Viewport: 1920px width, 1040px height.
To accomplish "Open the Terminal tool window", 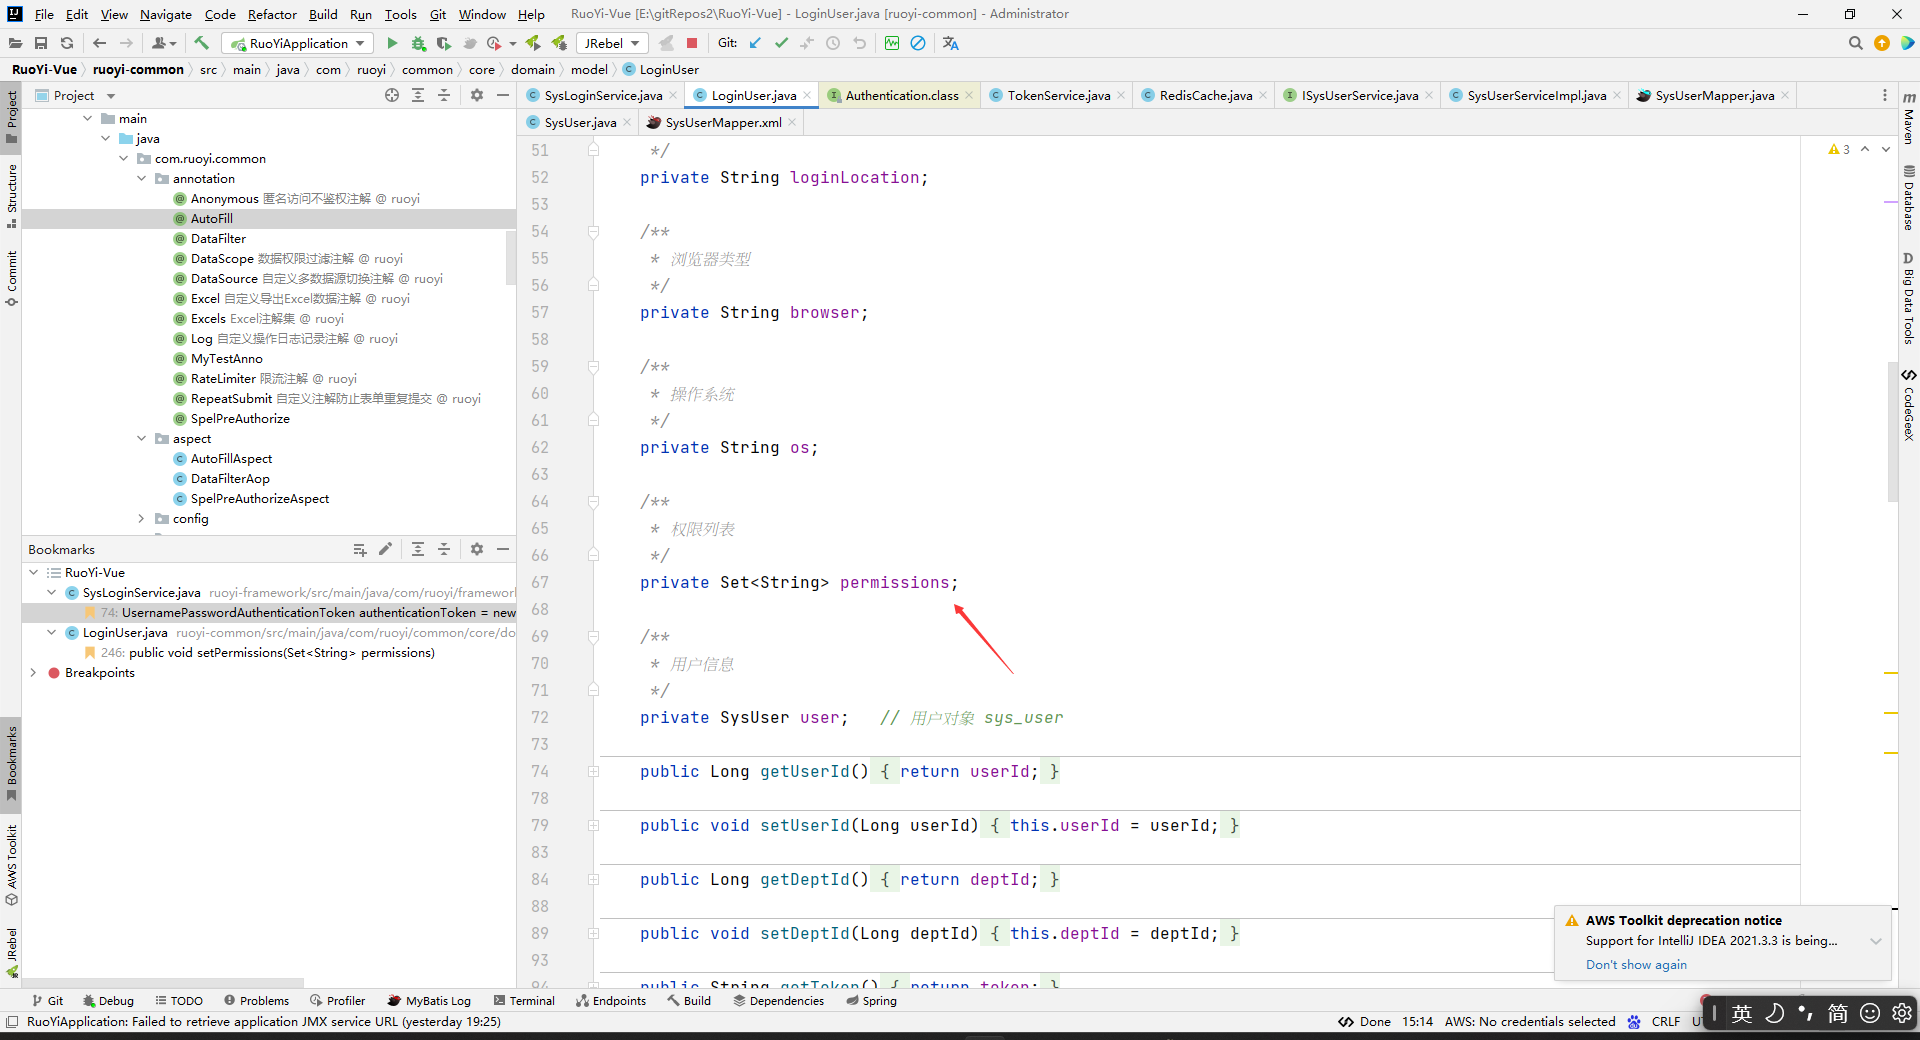I will [x=524, y=1000].
